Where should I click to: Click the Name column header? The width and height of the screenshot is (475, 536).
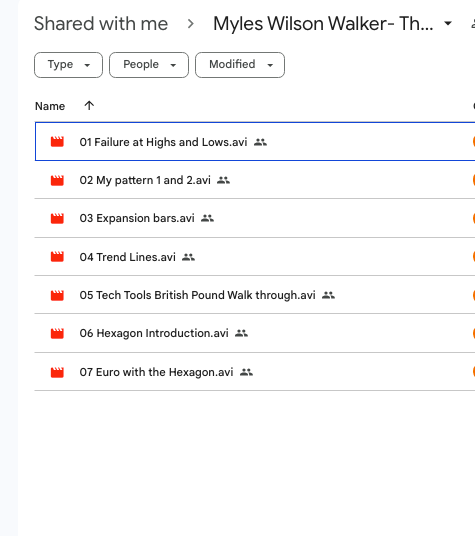pos(50,106)
